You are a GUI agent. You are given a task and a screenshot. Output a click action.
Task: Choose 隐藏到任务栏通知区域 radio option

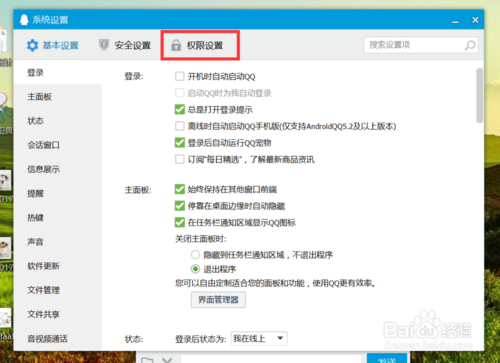(x=195, y=255)
